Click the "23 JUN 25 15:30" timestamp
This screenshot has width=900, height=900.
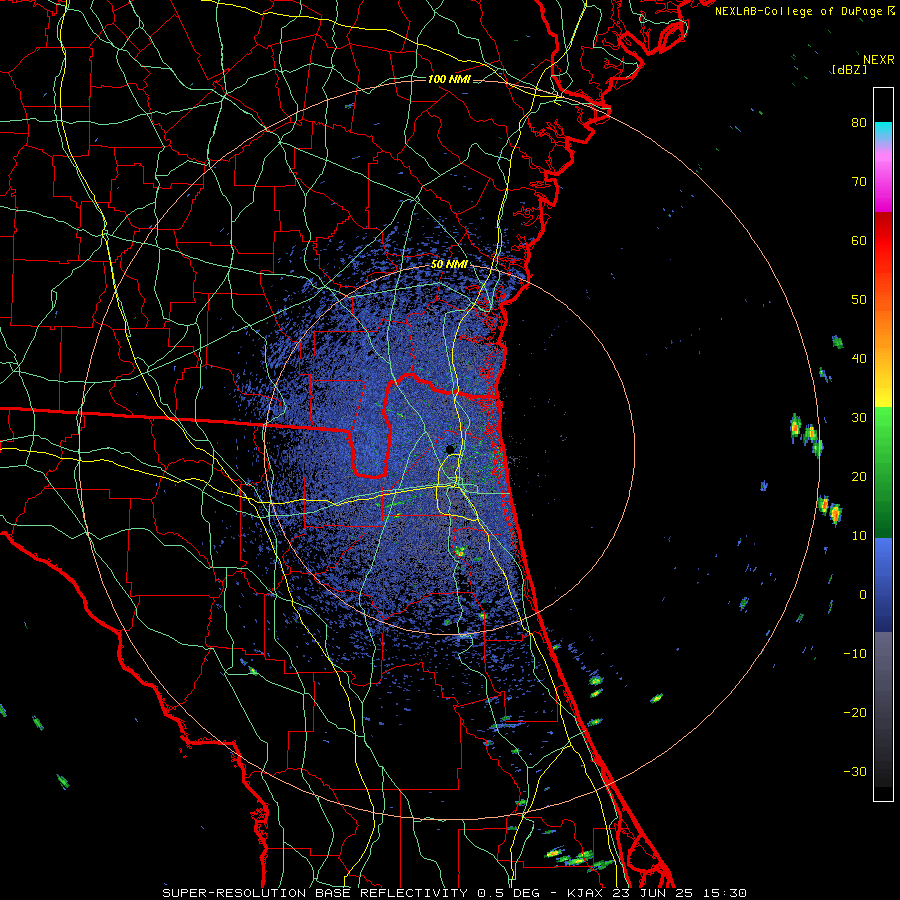681,893
